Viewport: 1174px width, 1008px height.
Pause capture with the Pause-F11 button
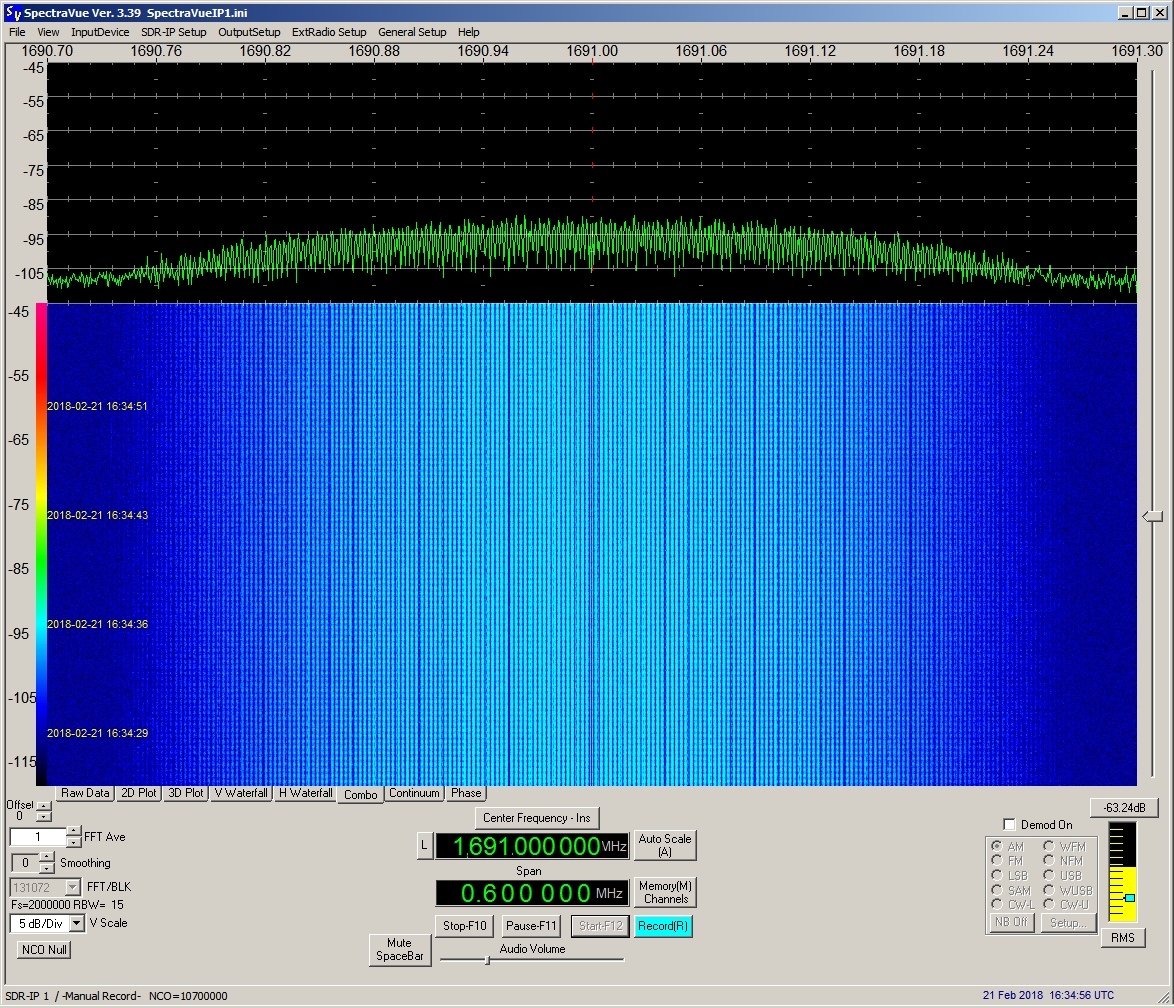[531, 926]
